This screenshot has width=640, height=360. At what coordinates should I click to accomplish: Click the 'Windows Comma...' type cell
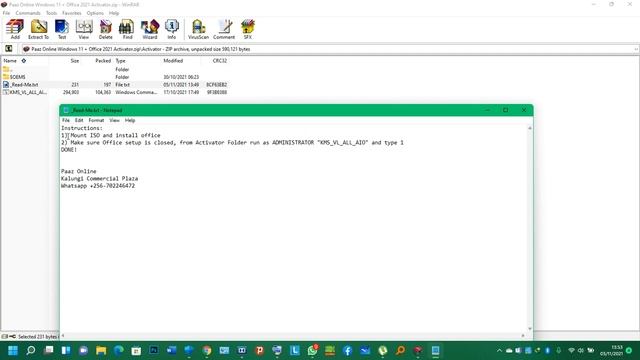click(x=136, y=92)
